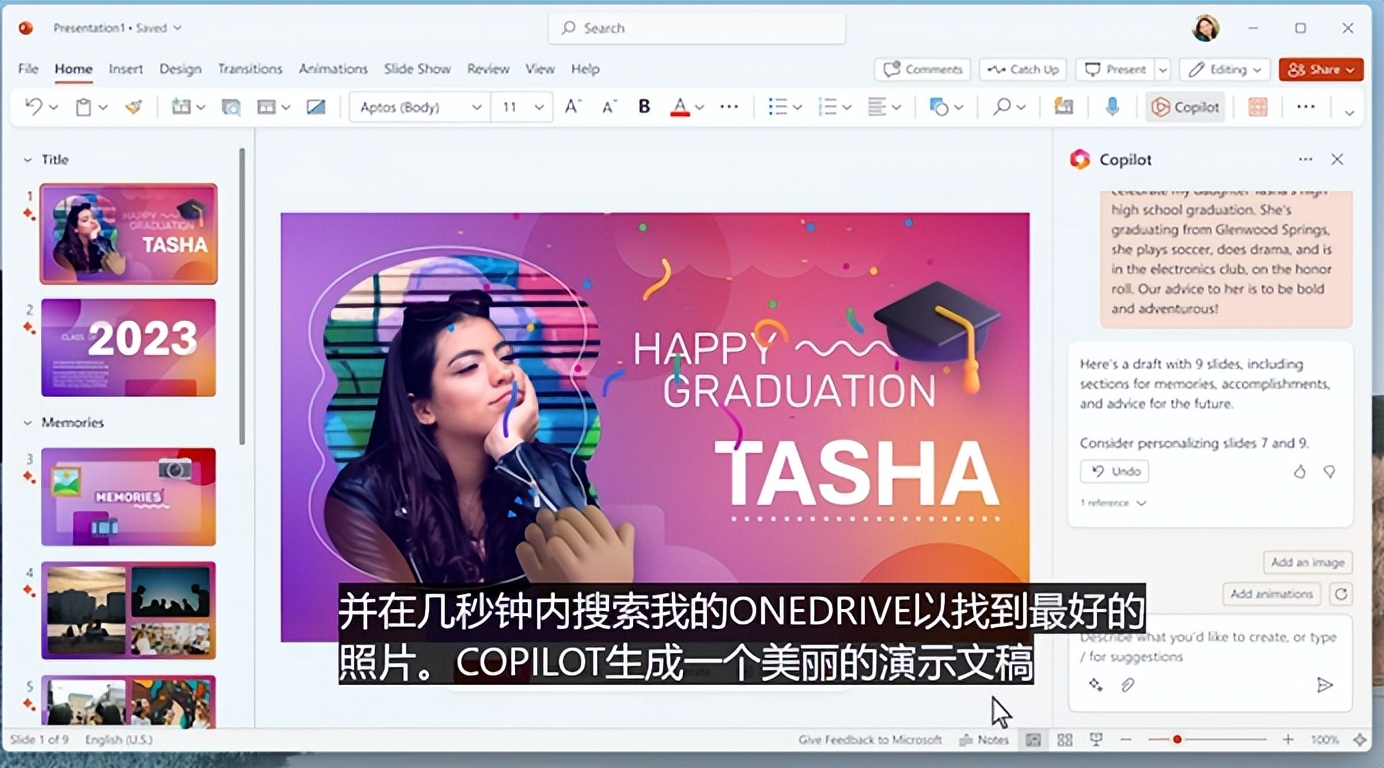Expand the ribbon with the far-right chevron

pos(1349,112)
